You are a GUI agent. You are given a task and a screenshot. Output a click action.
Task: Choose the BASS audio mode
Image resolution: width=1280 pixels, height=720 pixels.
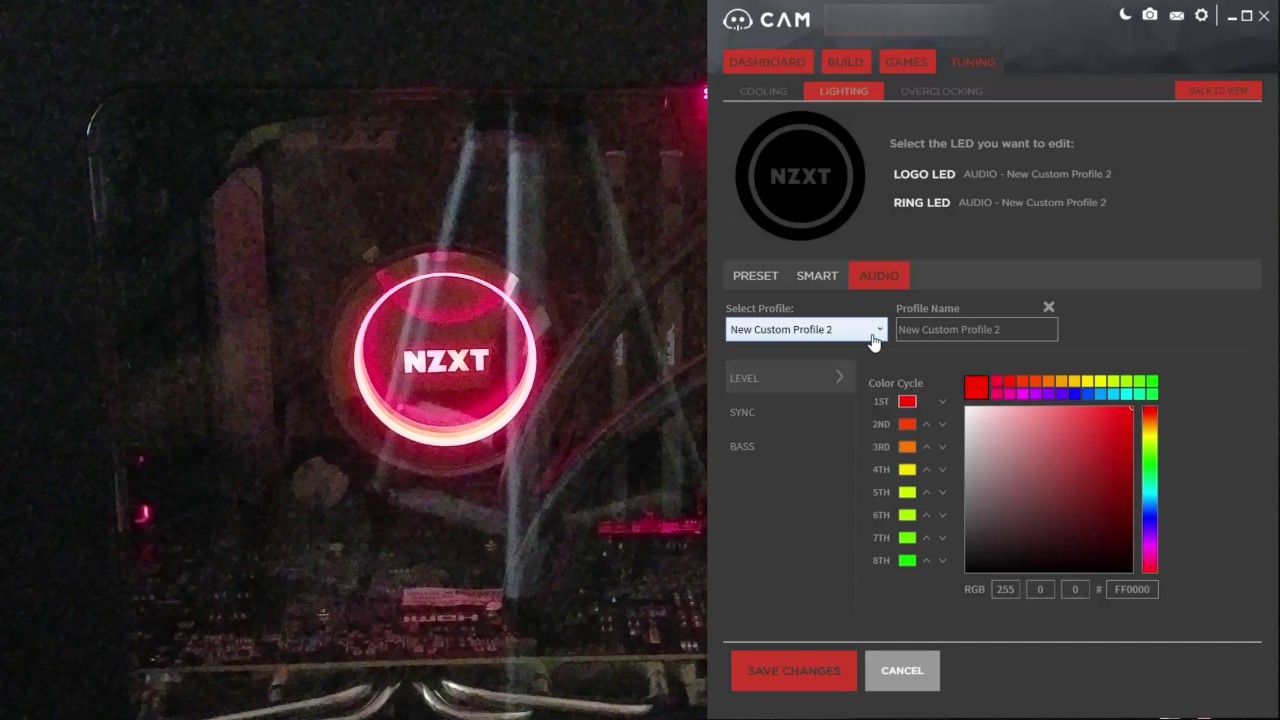[x=742, y=446]
